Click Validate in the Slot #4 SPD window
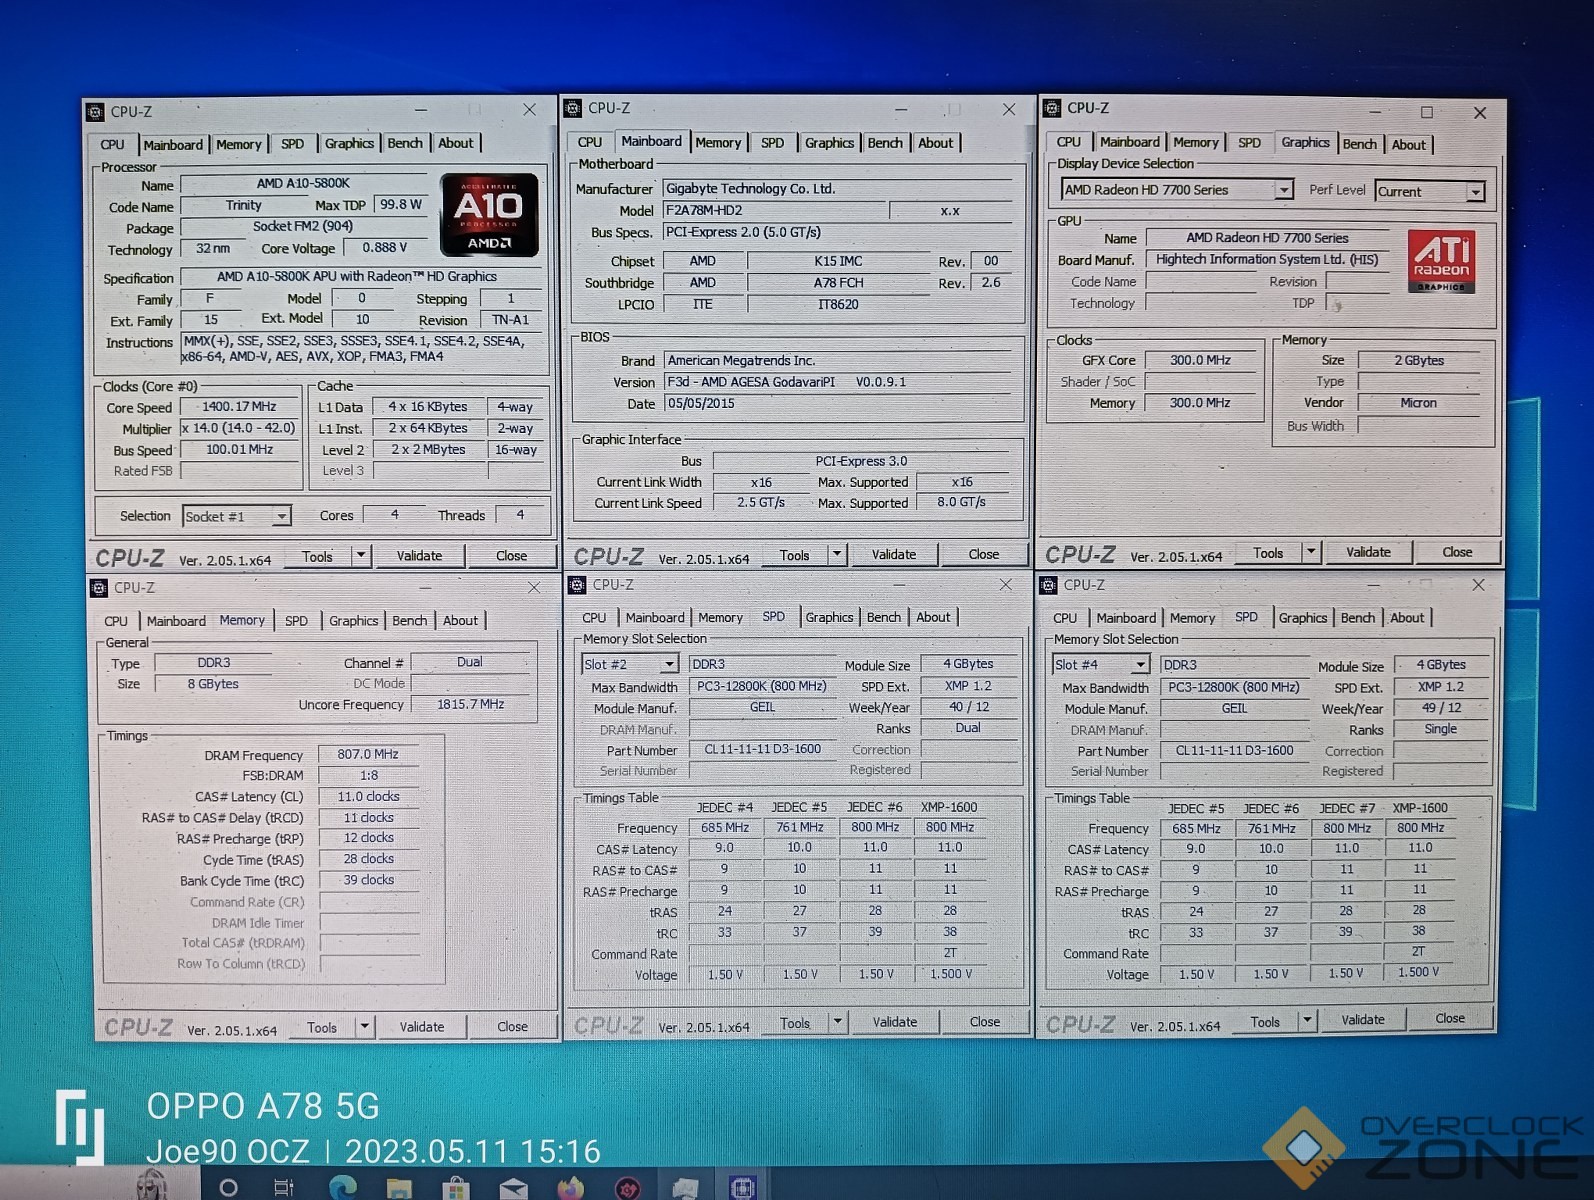Image resolution: width=1594 pixels, height=1200 pixels. coord(1363,1020)
